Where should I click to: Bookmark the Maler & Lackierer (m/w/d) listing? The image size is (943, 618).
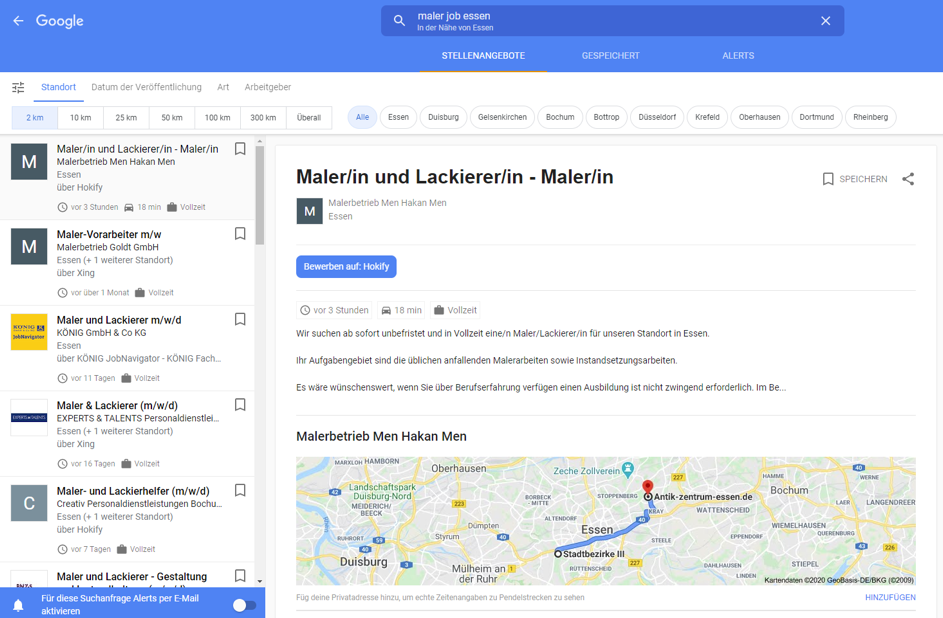(240, 405)
